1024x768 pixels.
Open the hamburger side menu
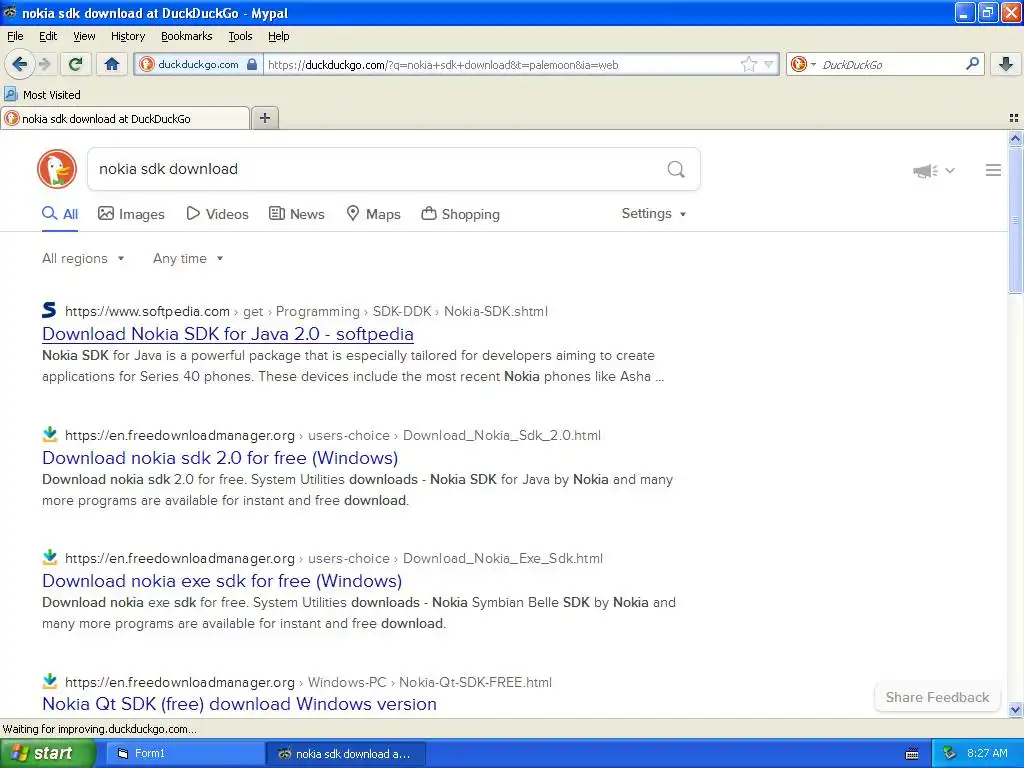pyautogui.click(x=993, y=170)
